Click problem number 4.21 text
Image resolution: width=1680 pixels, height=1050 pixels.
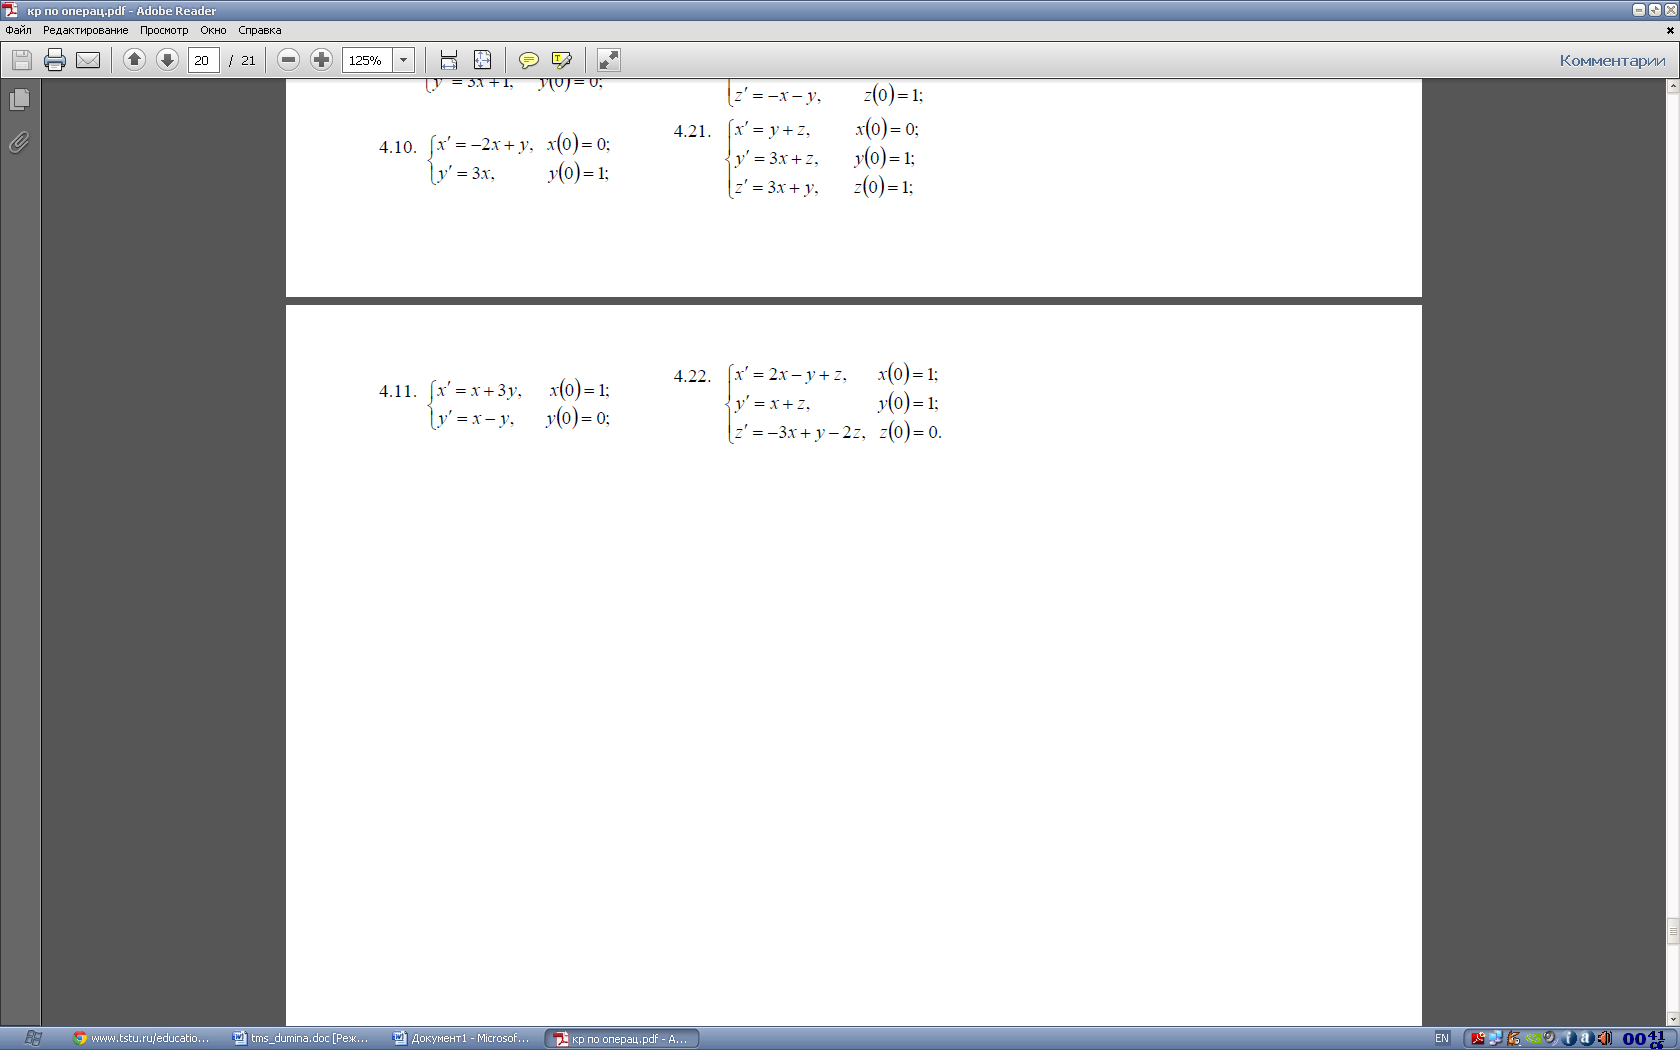point(692,131)
